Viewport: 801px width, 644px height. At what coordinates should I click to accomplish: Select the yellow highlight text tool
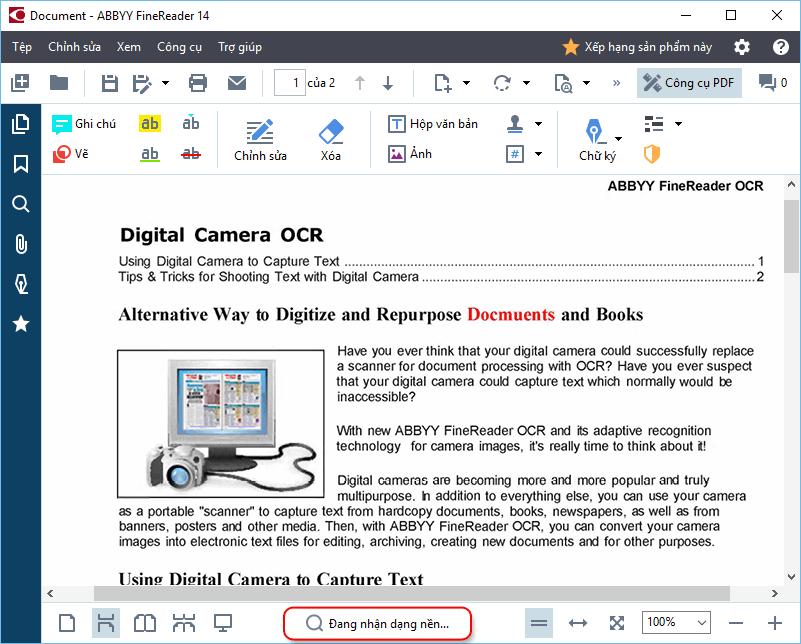(x=150, y=124)
